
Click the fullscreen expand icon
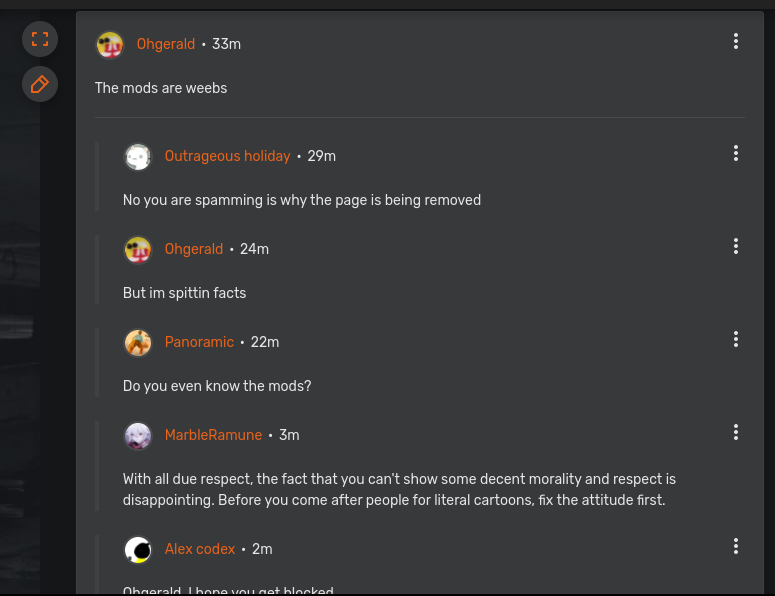click(x=40, y=40)
